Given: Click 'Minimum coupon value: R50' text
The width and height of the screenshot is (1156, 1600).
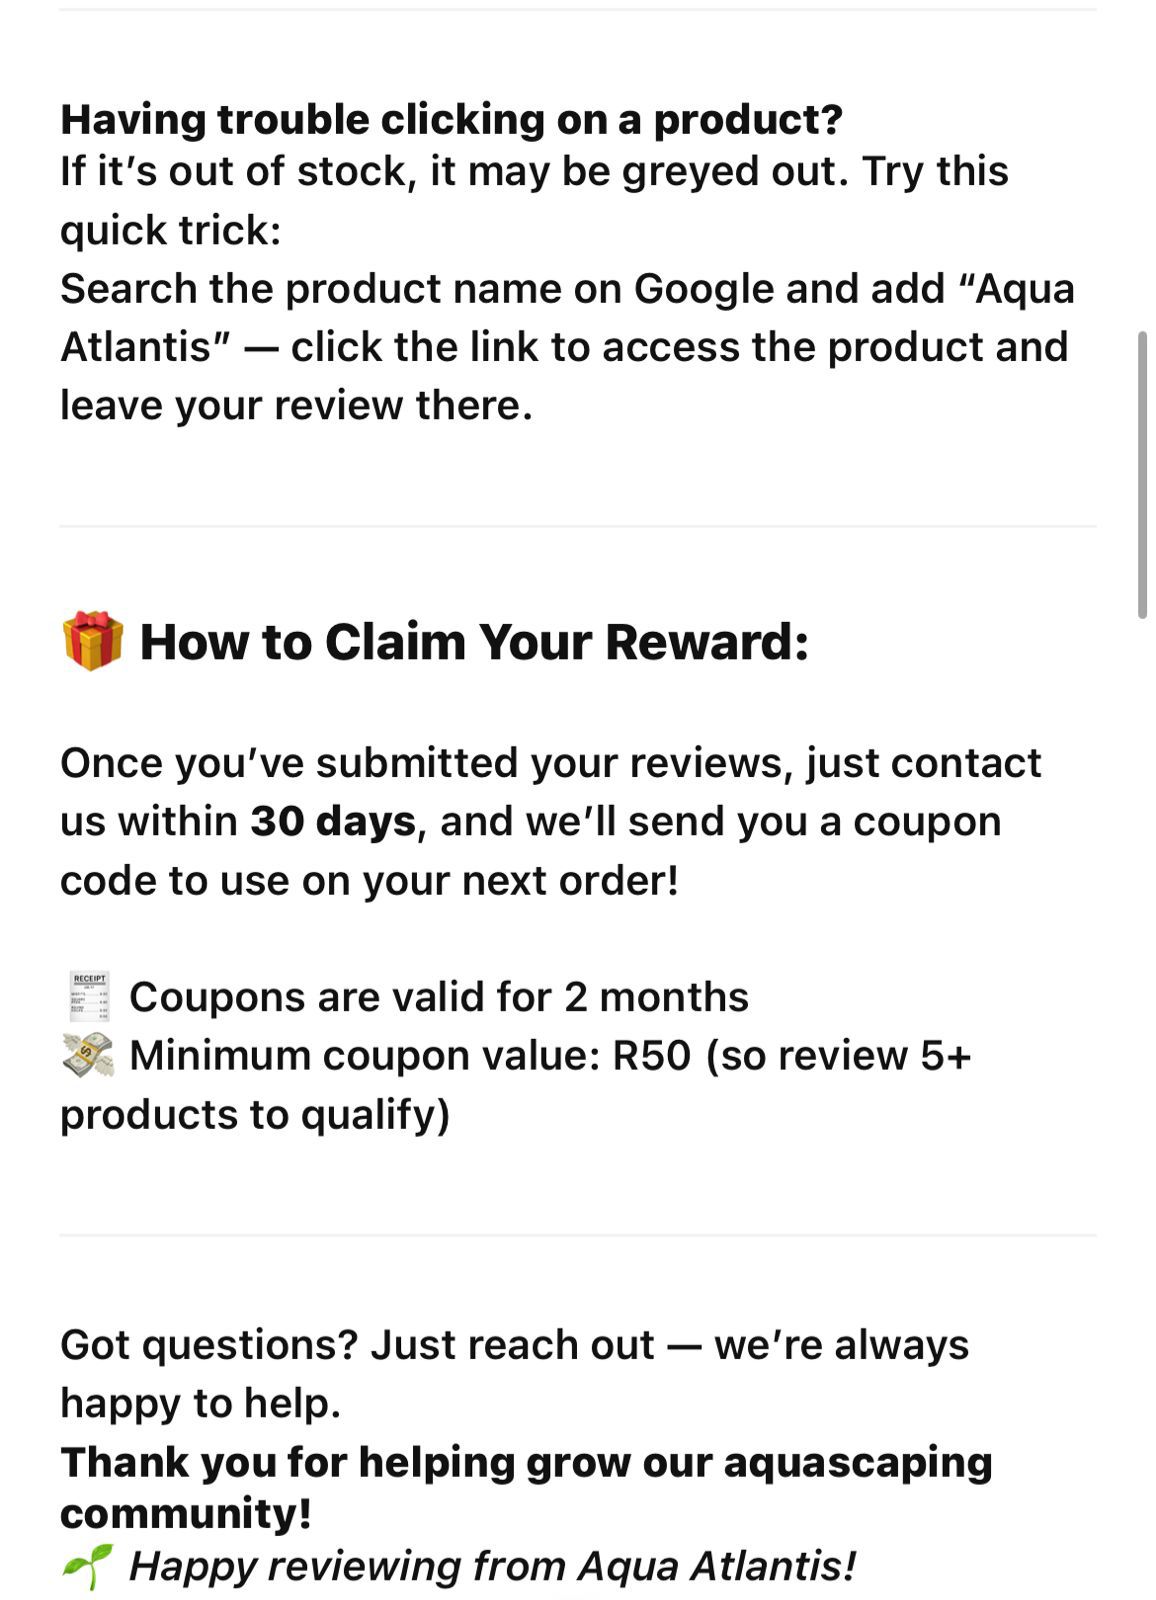Looking at the screenshot, I should [x=410, y=1056].
